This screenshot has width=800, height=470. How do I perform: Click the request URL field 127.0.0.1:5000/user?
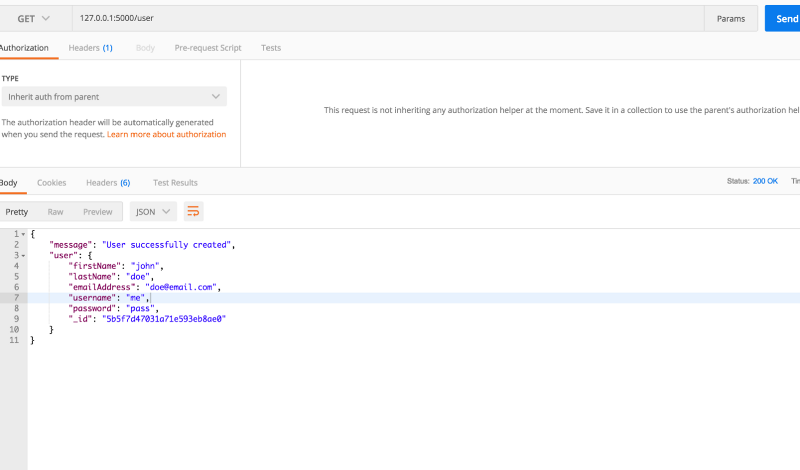click(388, 18)
